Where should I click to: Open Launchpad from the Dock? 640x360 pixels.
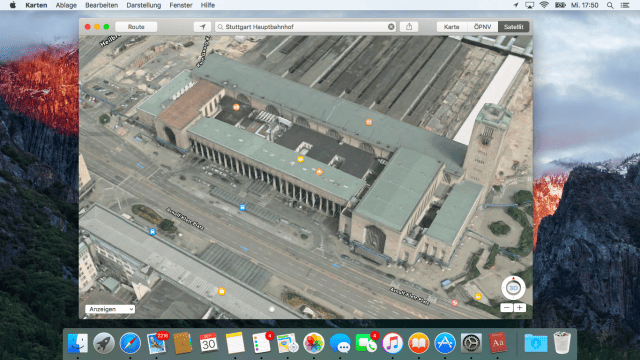pos(104,343)
